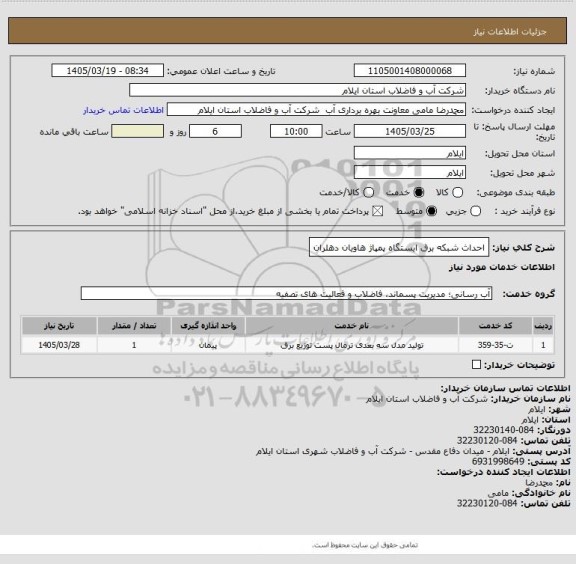
Task: Click the response deadline date 1405/03/25
Action: (x=410, y=131)
